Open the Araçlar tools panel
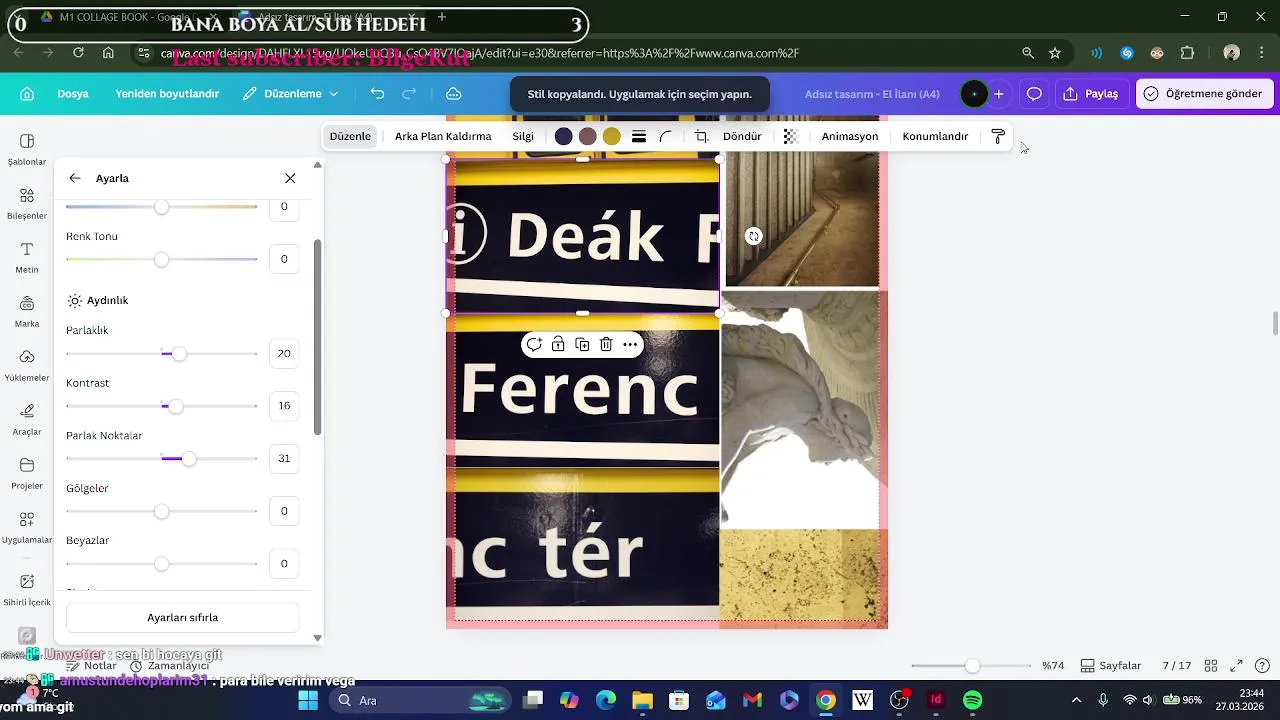 (x=27, y=419)
